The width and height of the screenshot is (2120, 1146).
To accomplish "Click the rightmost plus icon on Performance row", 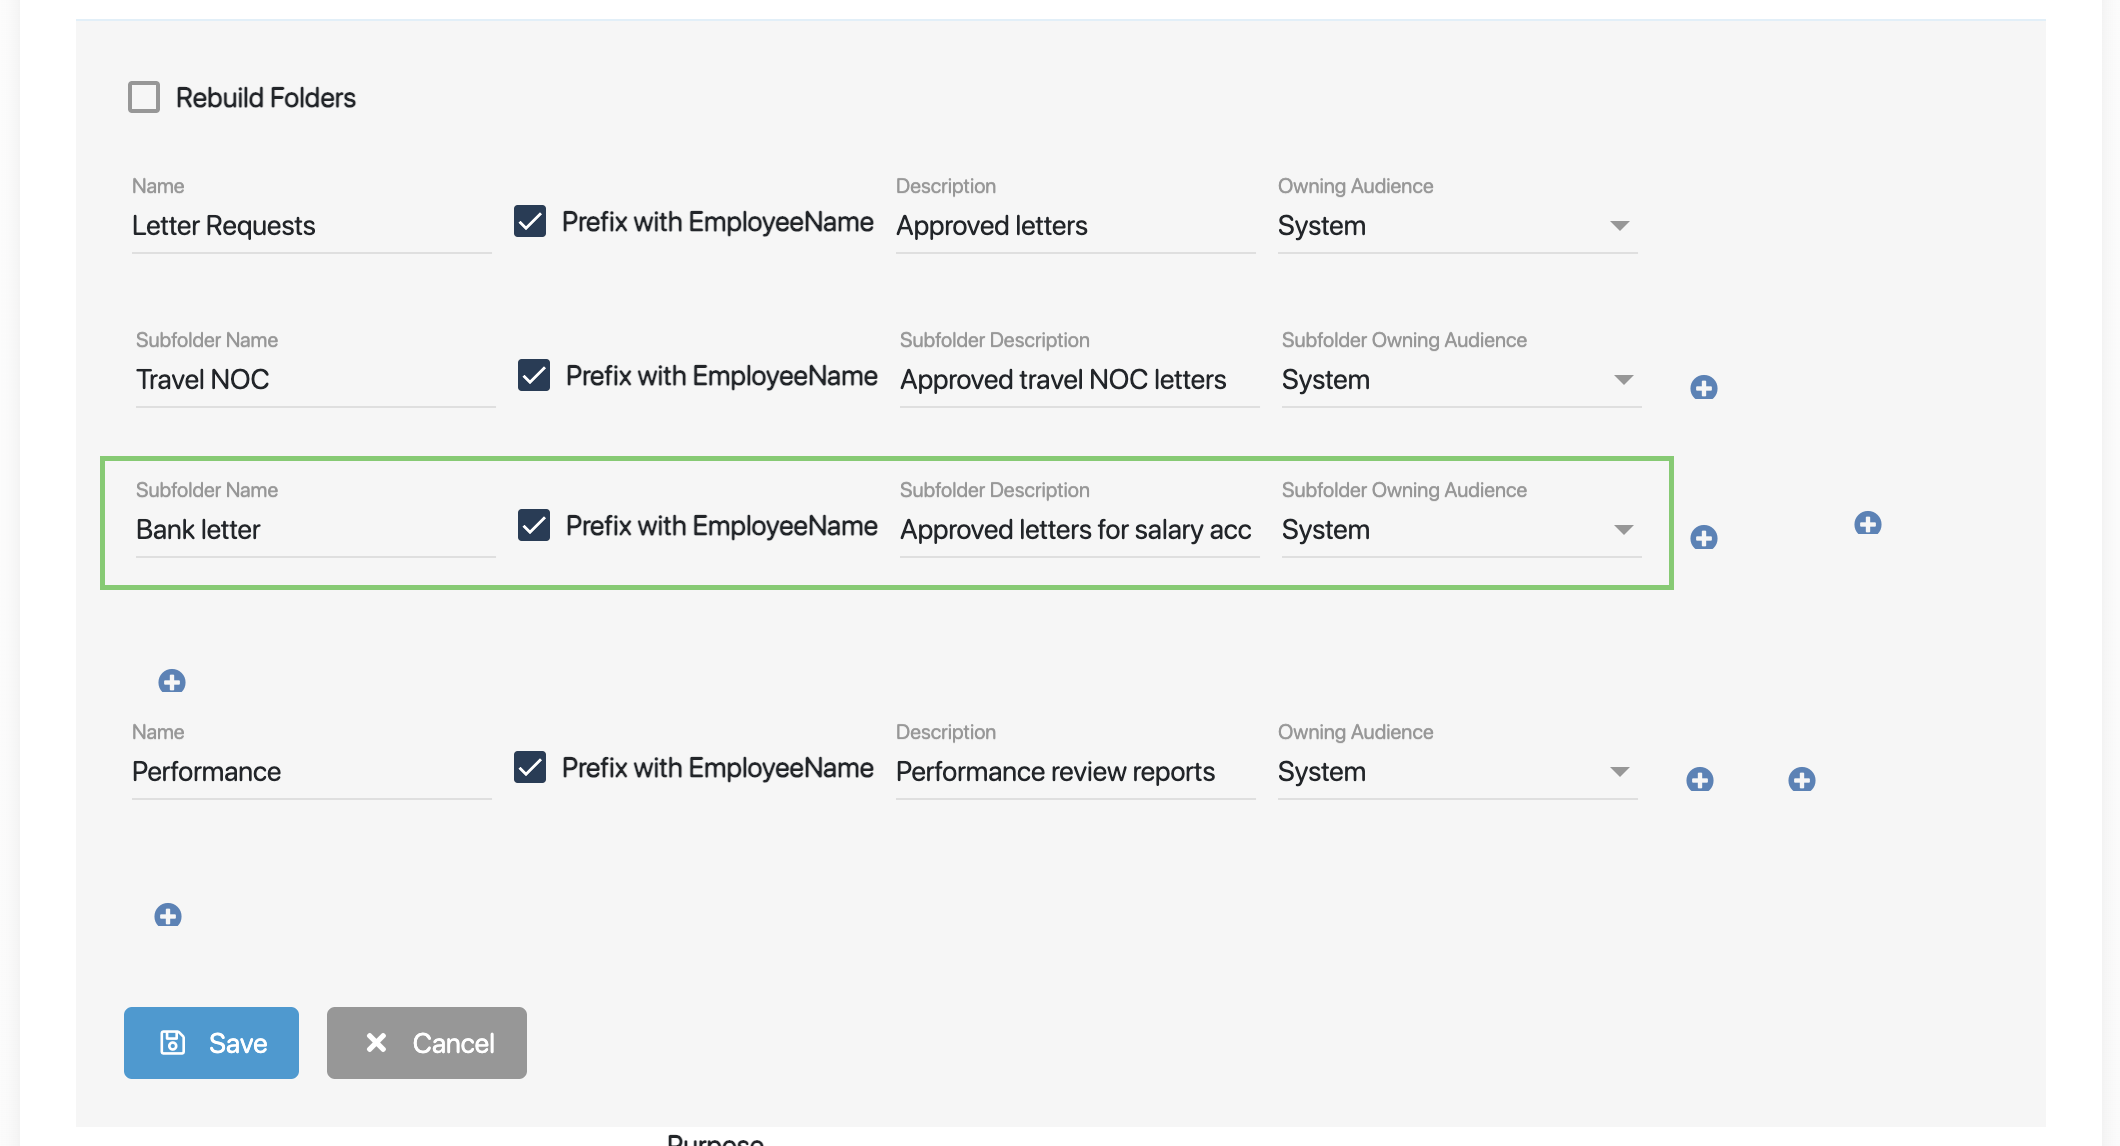I will [1802, 781].
